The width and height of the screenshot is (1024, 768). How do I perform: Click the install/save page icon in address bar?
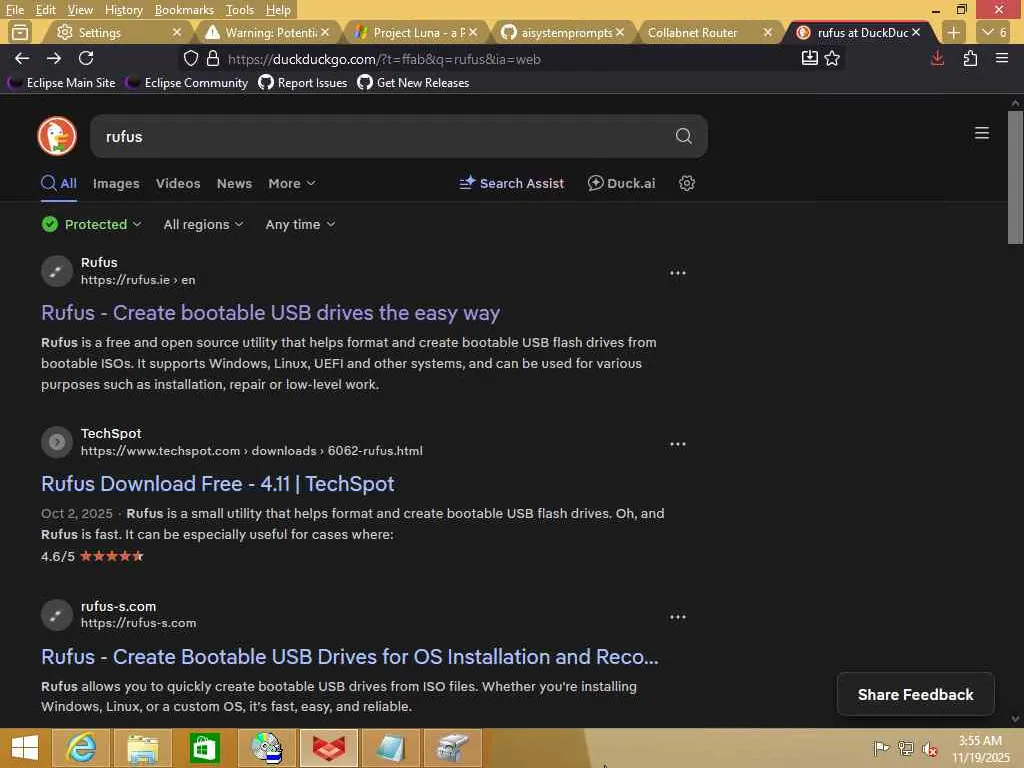pyautogui.click(x=810, y=59)
